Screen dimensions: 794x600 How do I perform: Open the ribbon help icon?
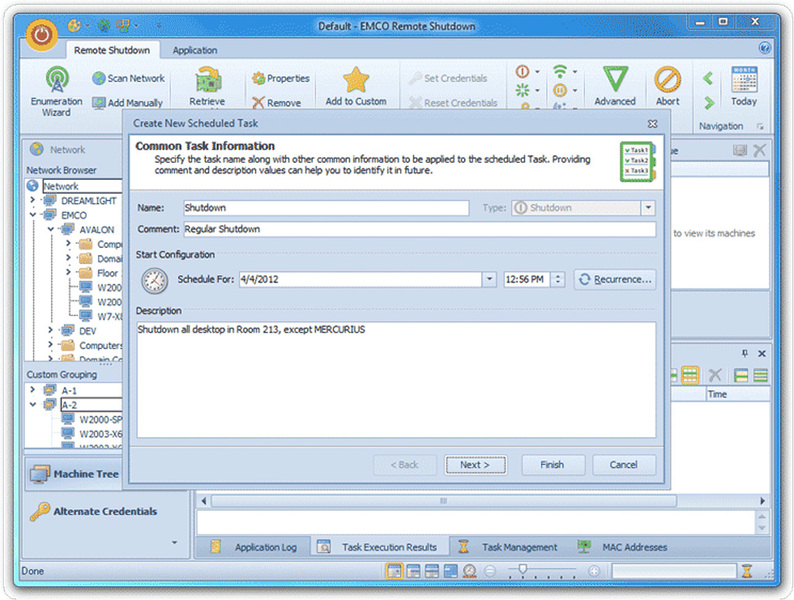pos(765,48)
